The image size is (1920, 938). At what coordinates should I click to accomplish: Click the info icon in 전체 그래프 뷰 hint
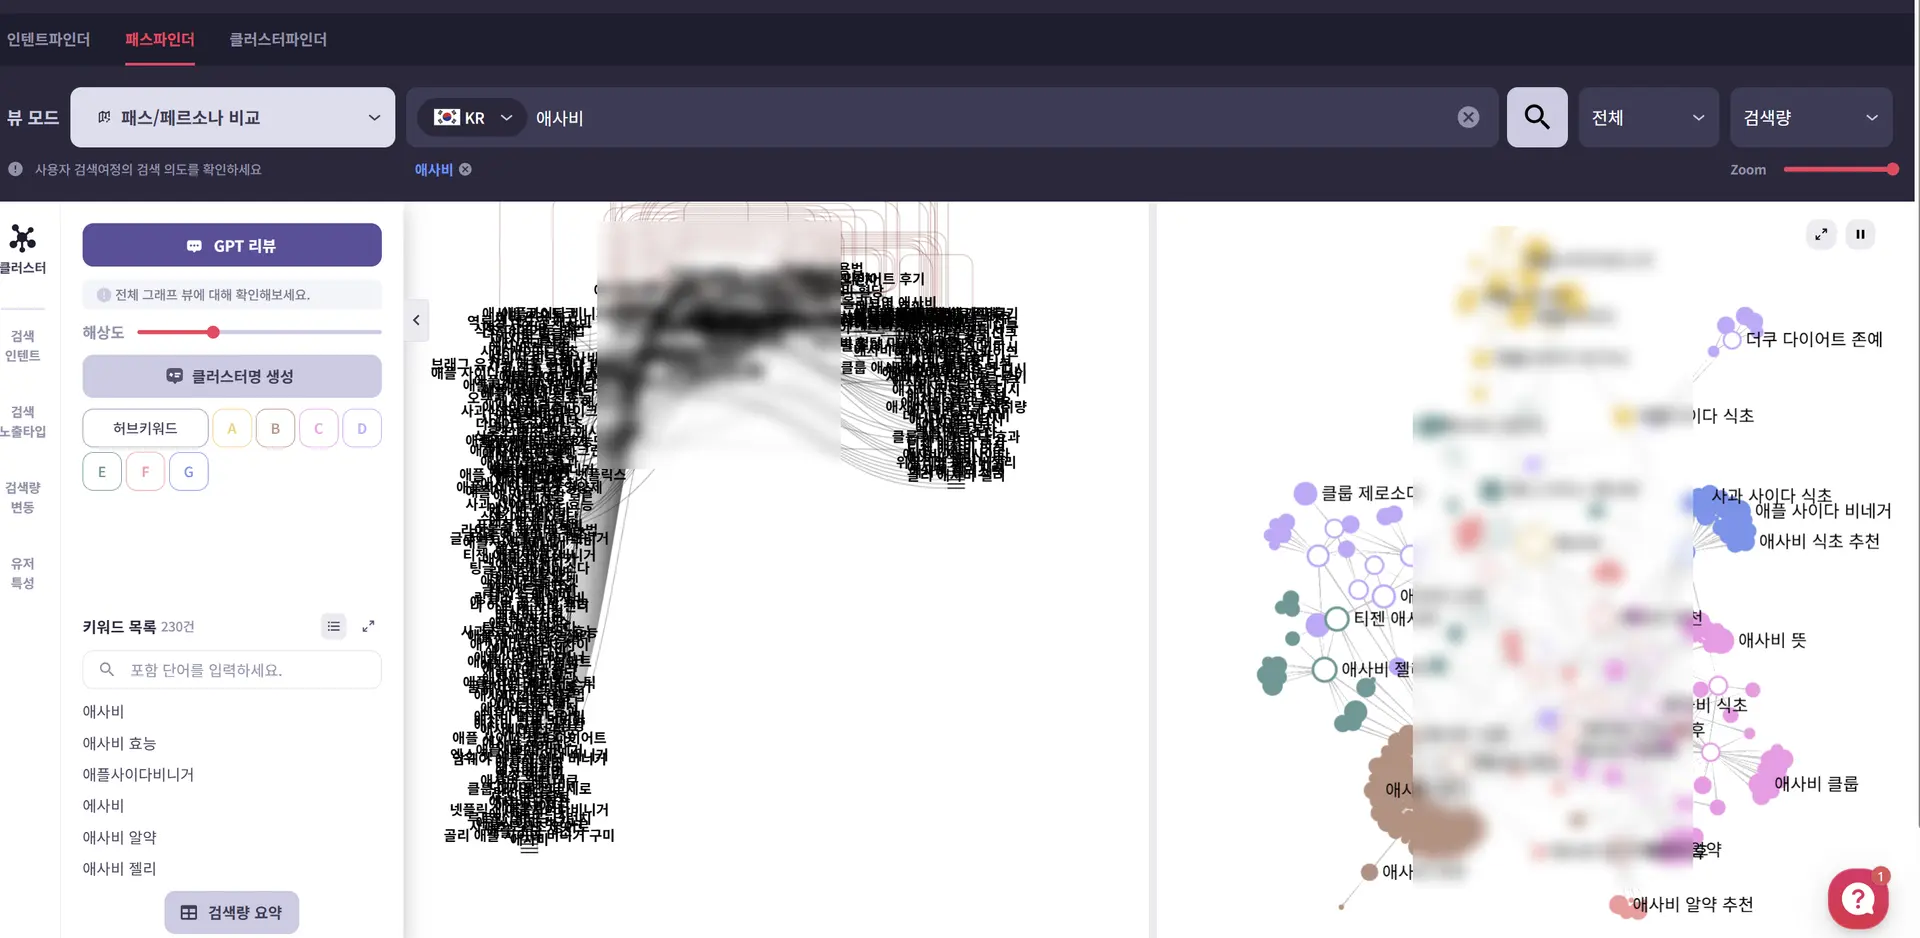point(104,295)
